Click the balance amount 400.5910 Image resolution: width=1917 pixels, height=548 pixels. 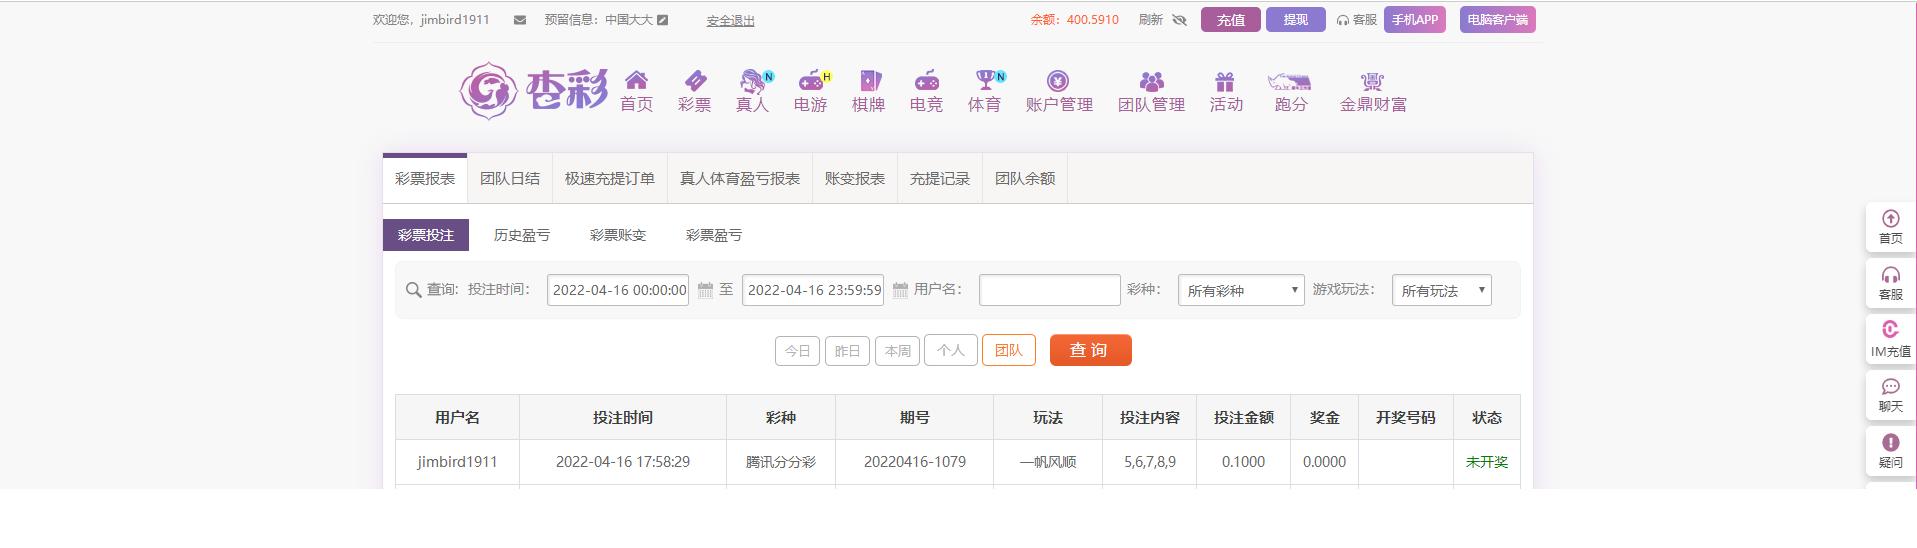(x=1093, y=20)
